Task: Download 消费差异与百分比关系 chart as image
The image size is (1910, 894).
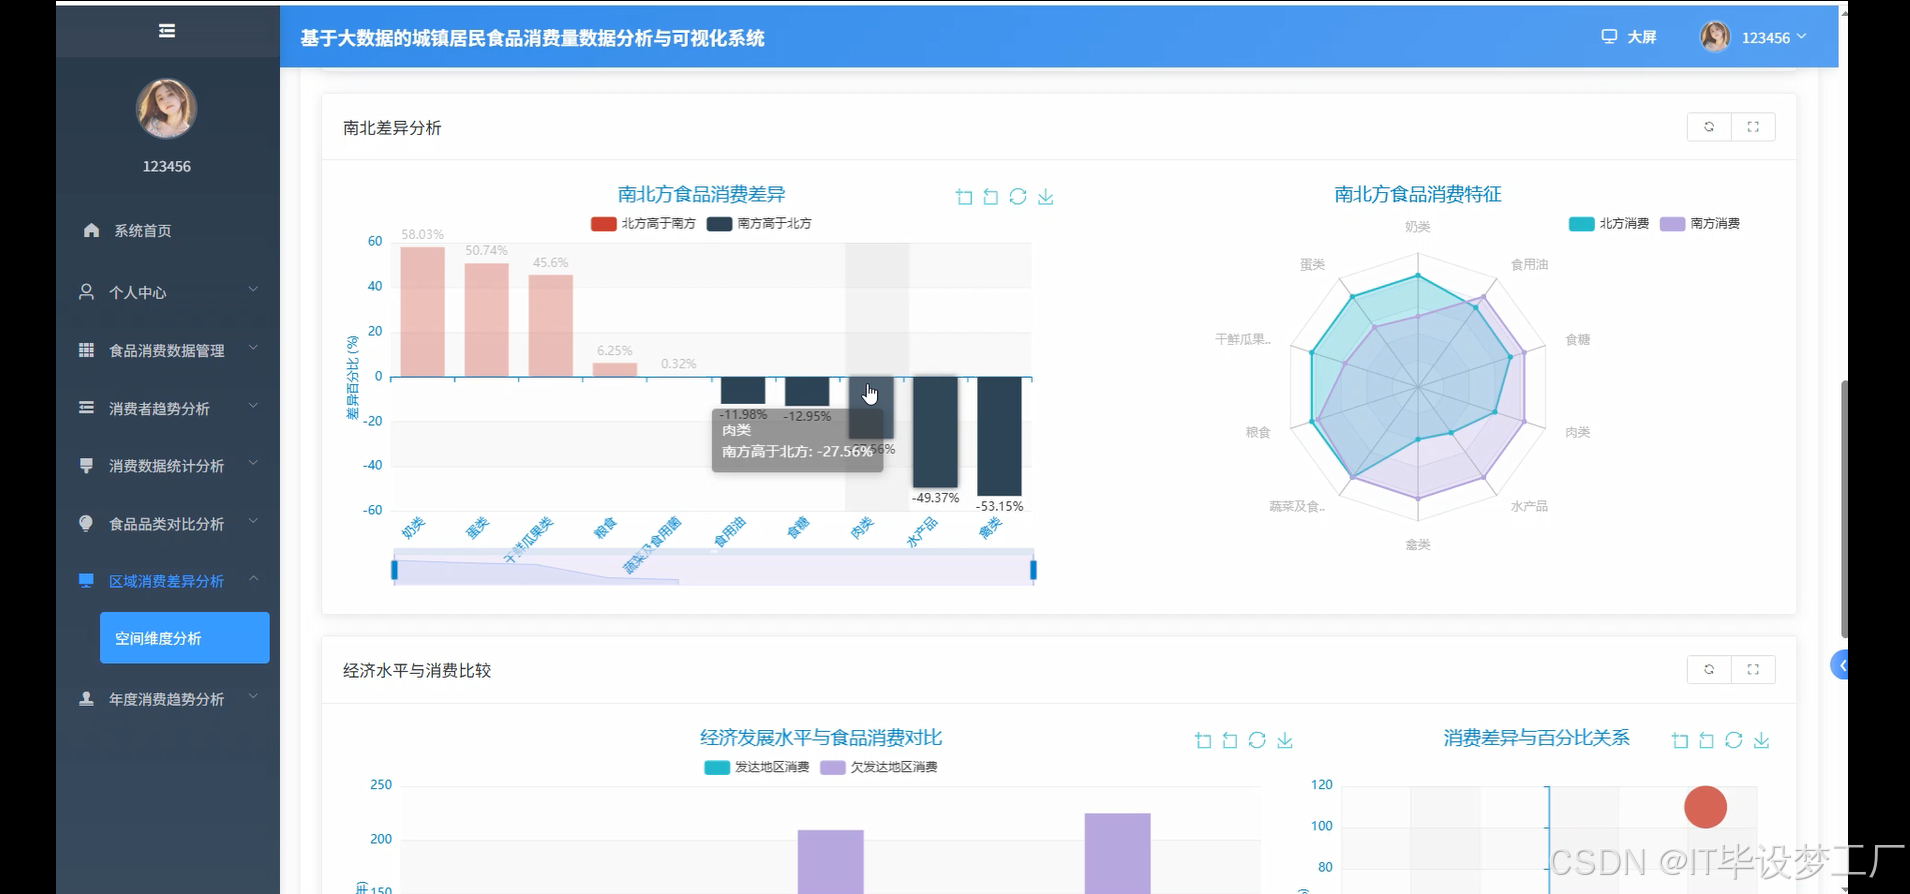Action: tap(1762, 740)
